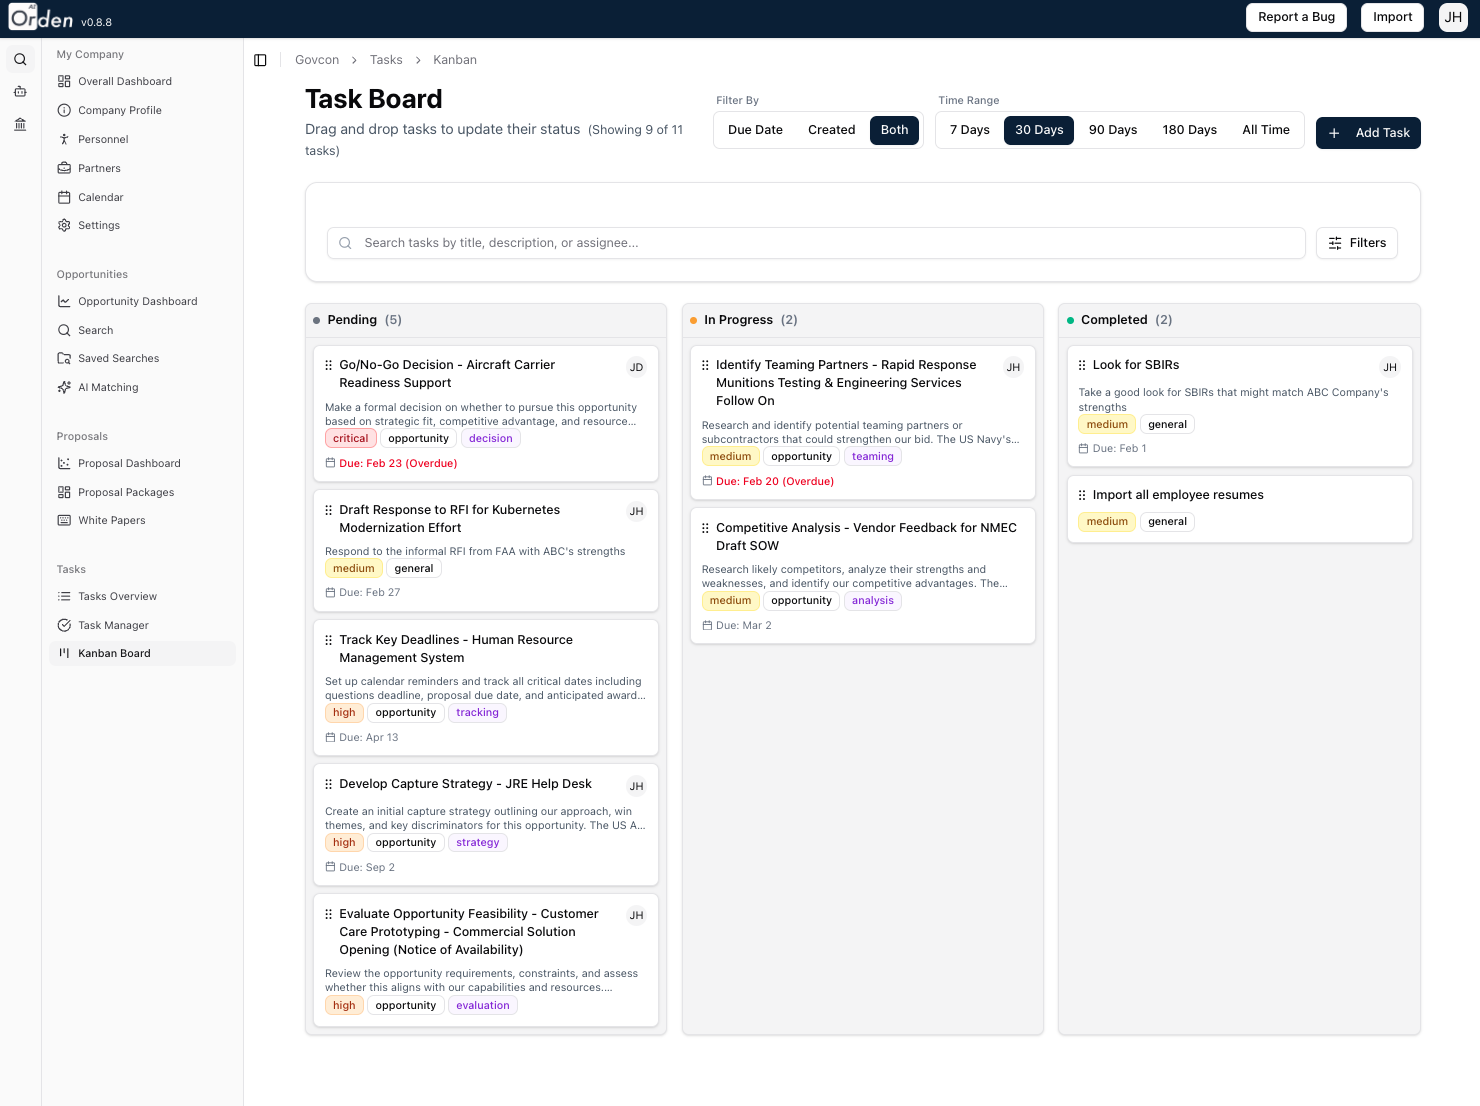The height and width of the screenshot is (1106, 1480).
Task: Select the Both filter option
Action: coord(894,130)
